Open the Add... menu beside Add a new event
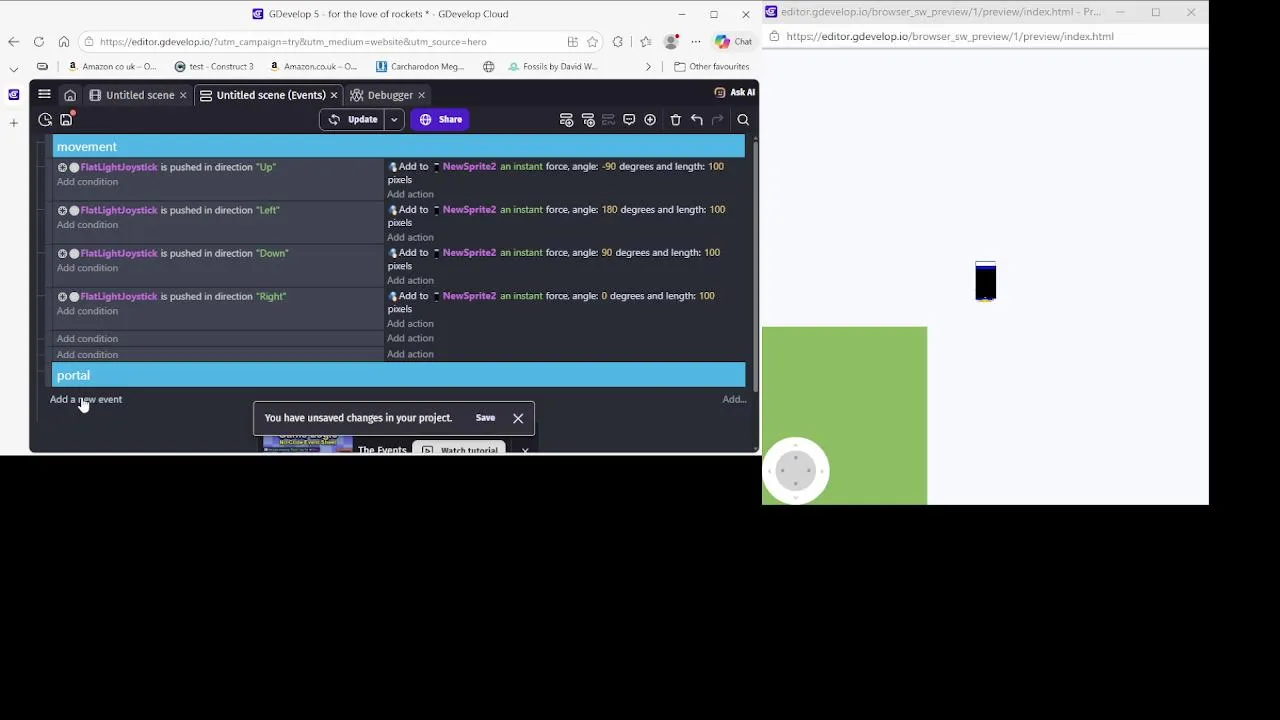The width and height of the screenshot is (1280, 720). pos(734,400)
